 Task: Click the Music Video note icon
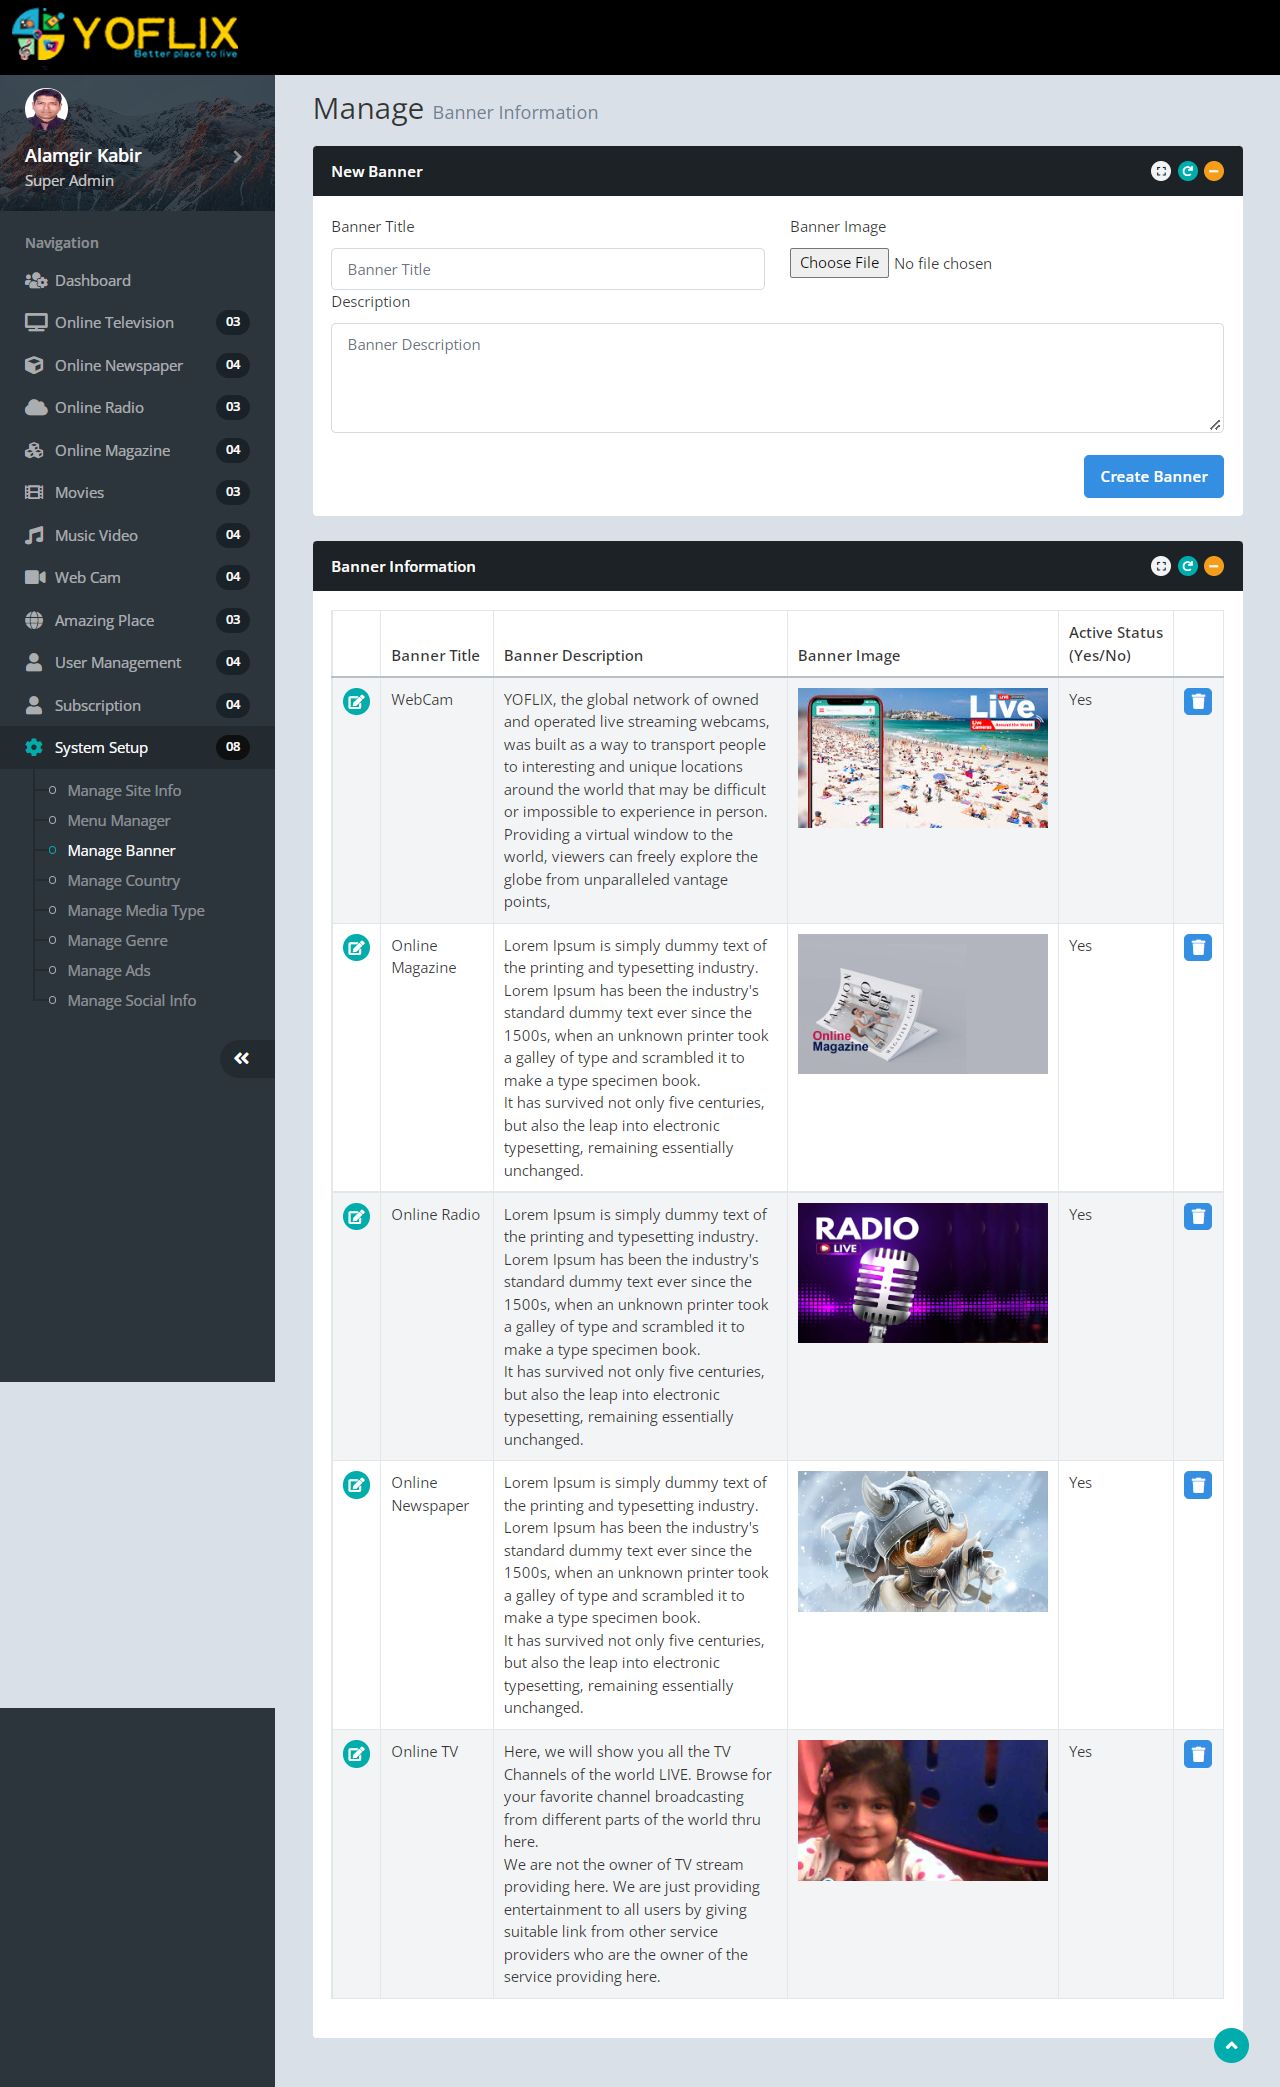point(35,536)
